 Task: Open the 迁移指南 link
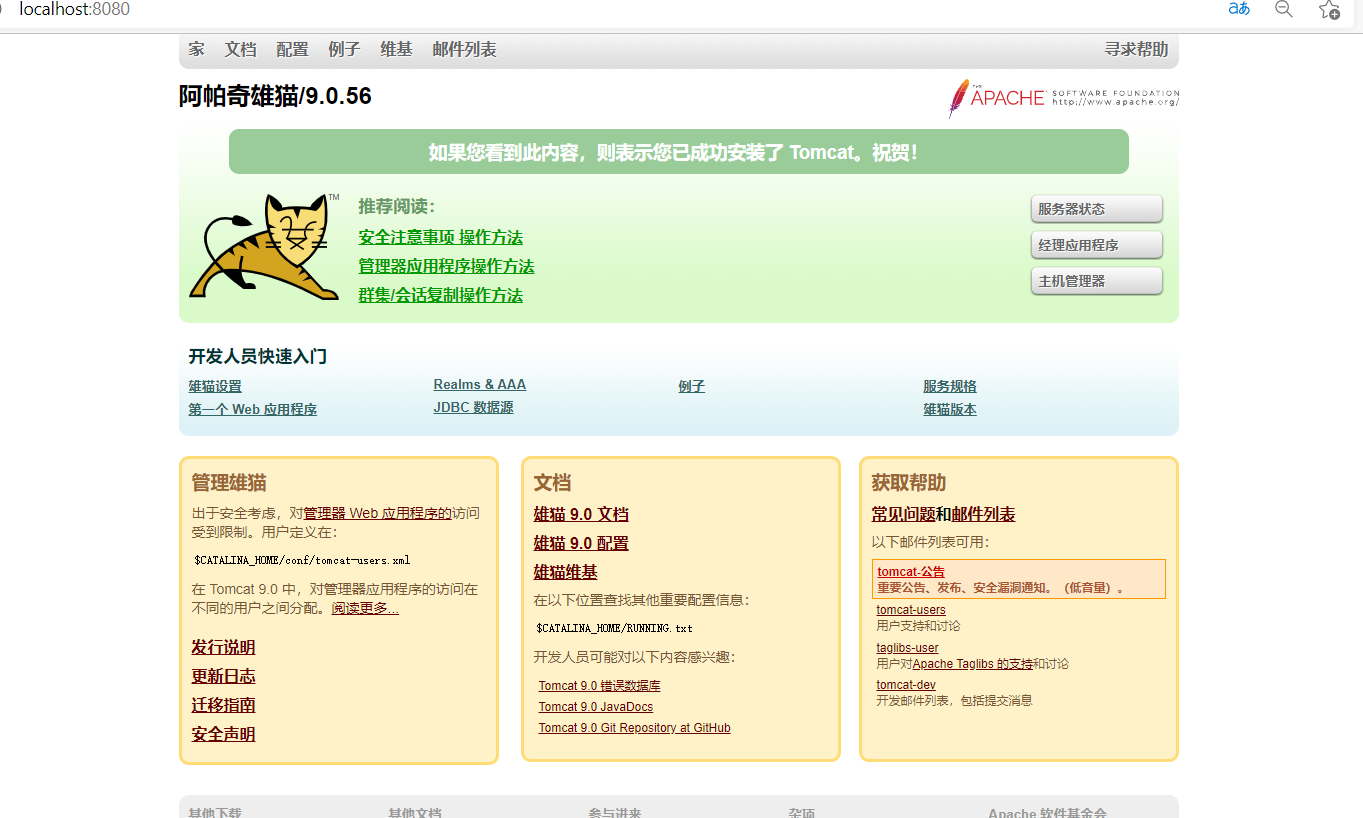224,705
